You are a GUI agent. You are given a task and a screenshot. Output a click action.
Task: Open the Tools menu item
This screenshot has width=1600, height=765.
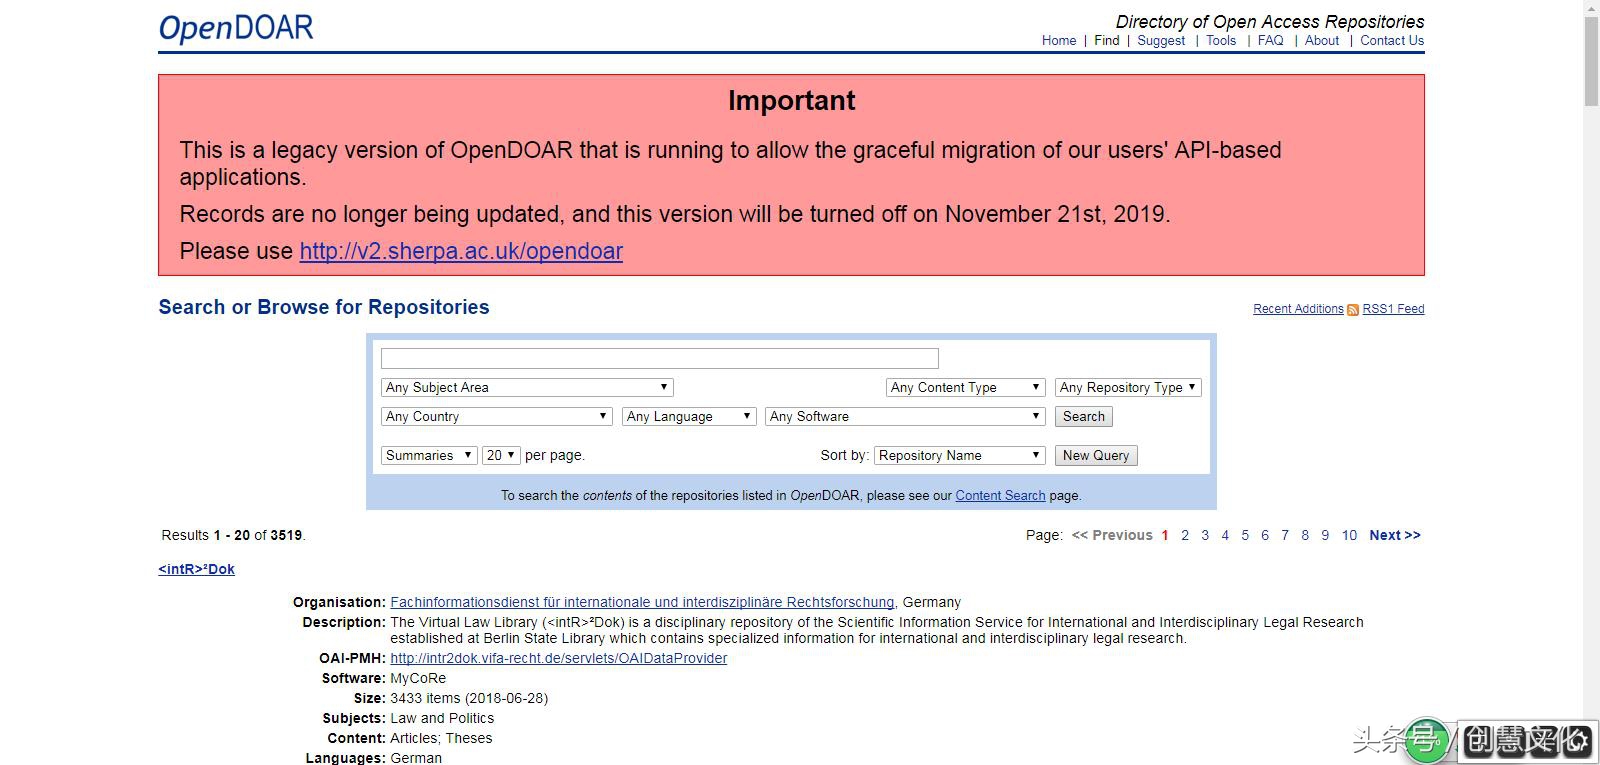1220,41
